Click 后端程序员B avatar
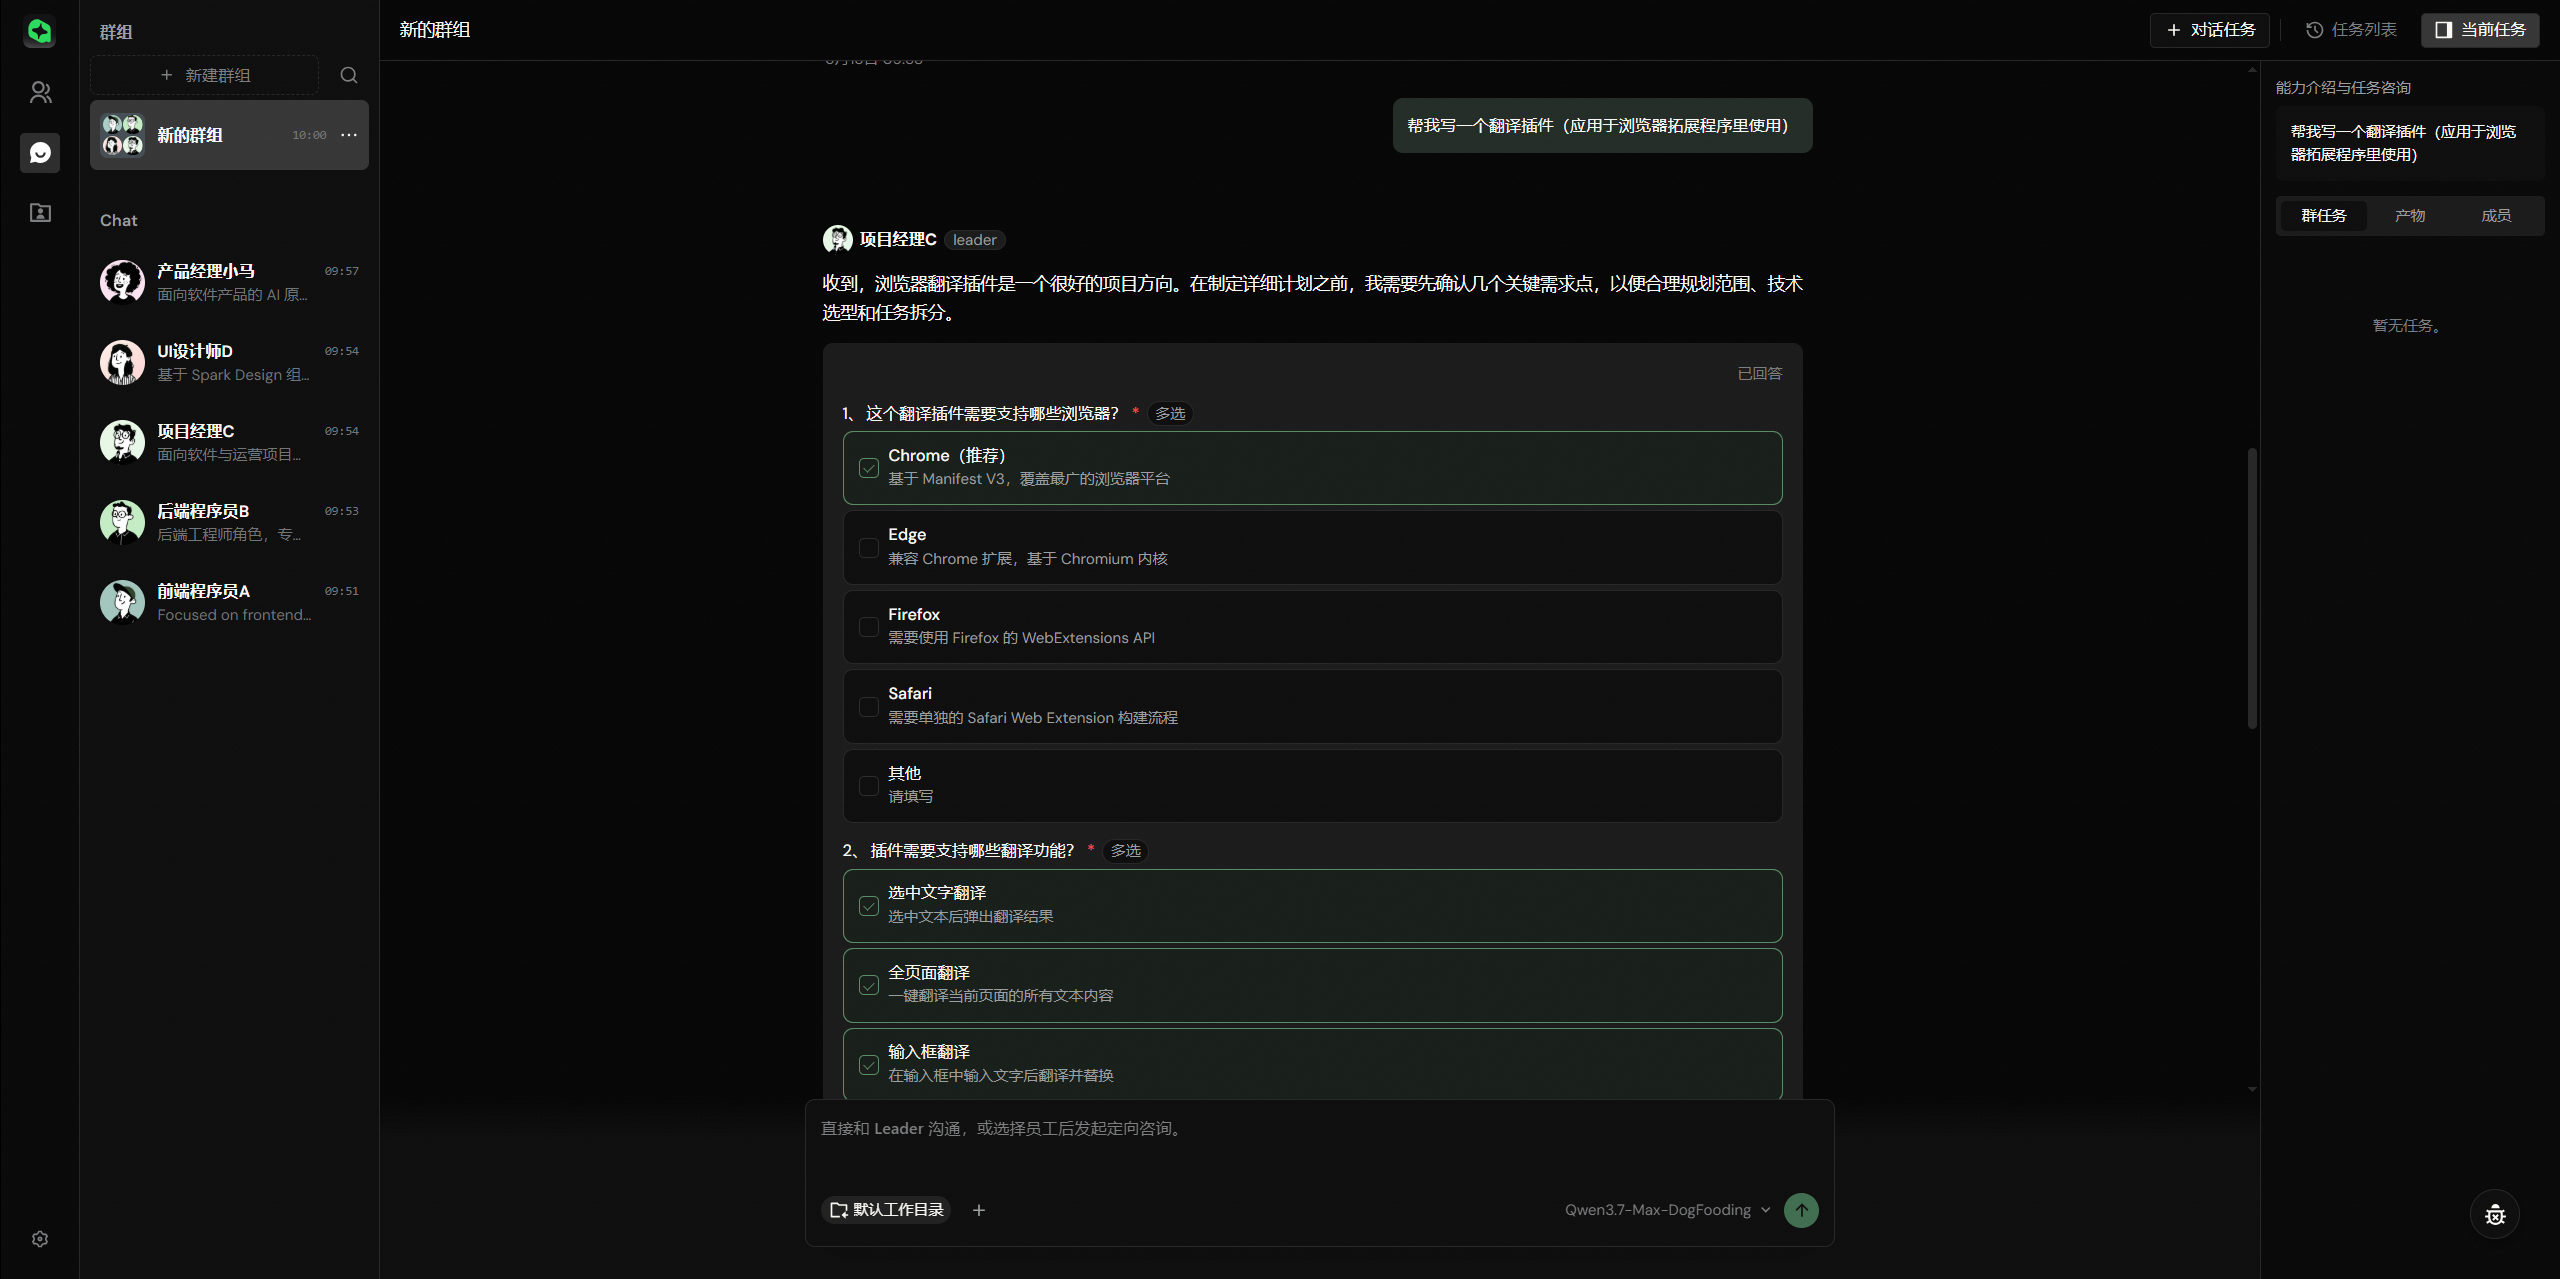The width and height of the screenshot is (2560, 1279). pos(122,522)
